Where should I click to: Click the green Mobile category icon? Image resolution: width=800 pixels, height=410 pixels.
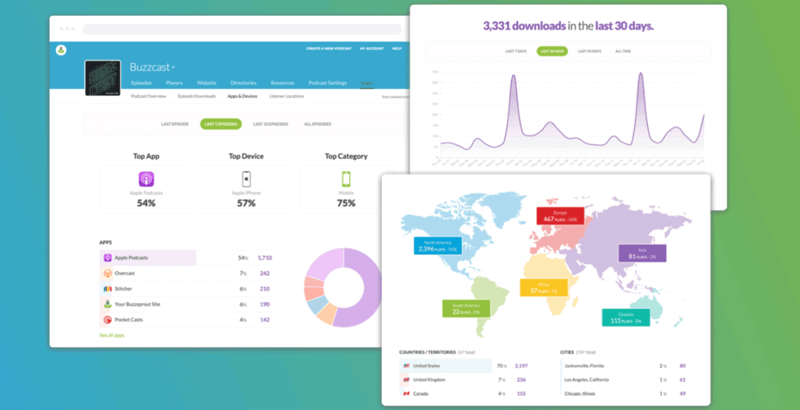(x=346, y=179)
